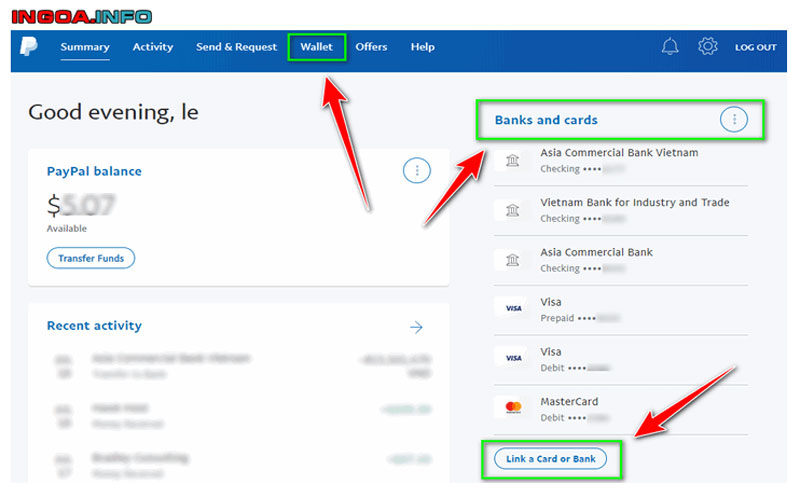Screen dimensions: 800x498
Task: Open the notifications bell icon
Action: tap(670, 47)
